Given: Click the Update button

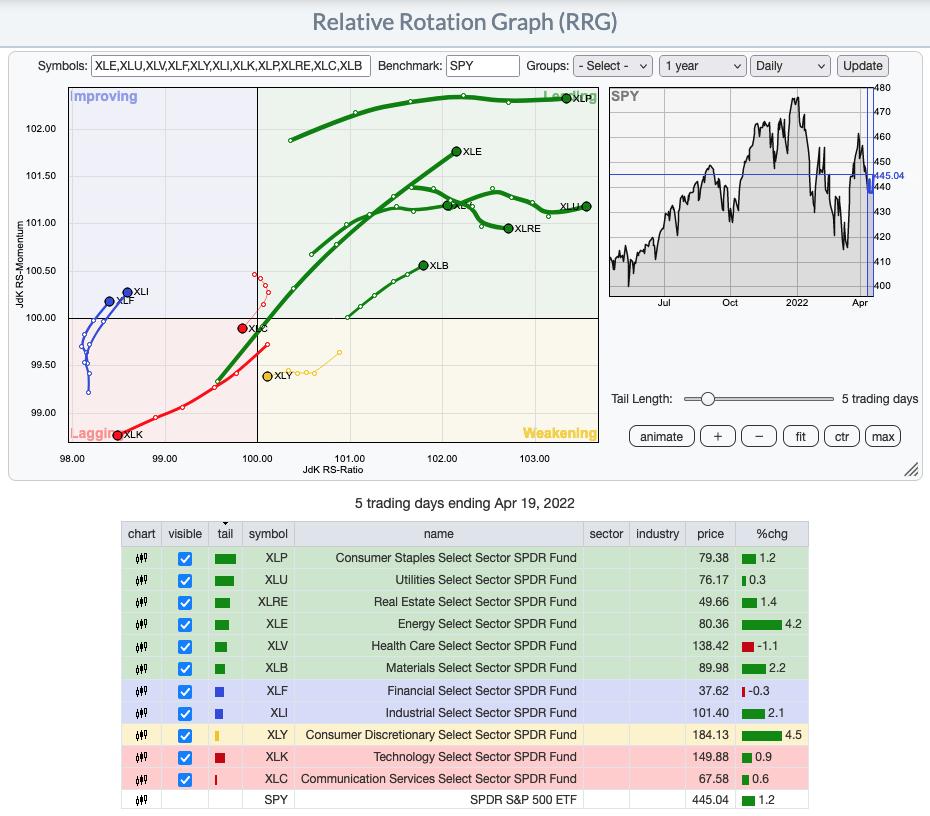Looking at the screenshot, I should (x=862, y=66).
